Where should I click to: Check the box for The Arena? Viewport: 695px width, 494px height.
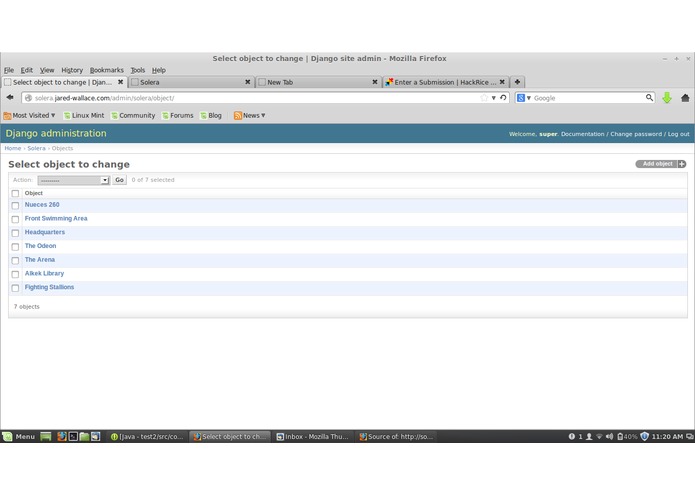tap(15, 261)
